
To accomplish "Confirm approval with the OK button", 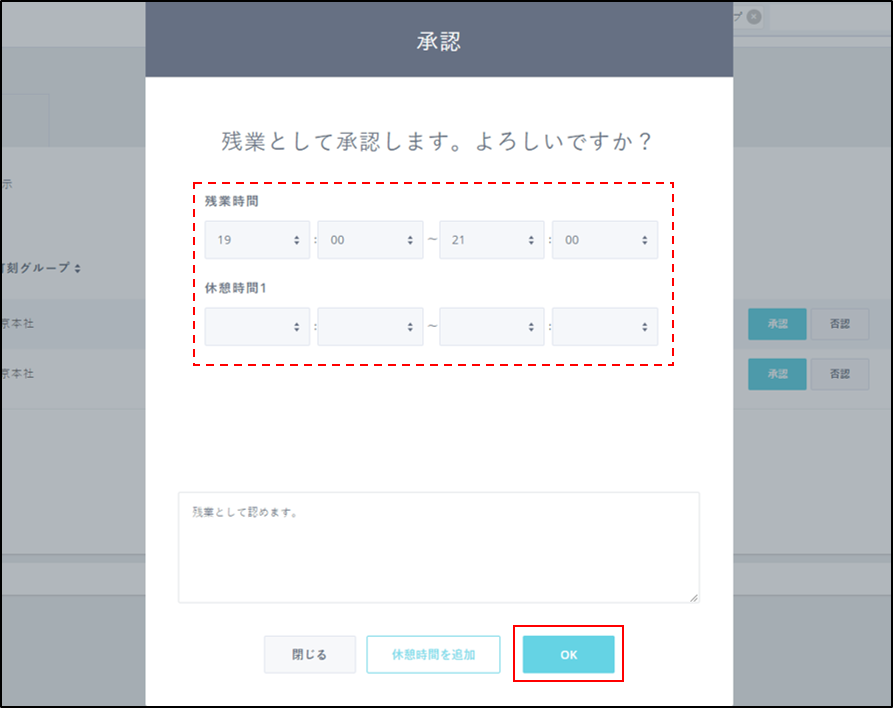I will point(568,655).
